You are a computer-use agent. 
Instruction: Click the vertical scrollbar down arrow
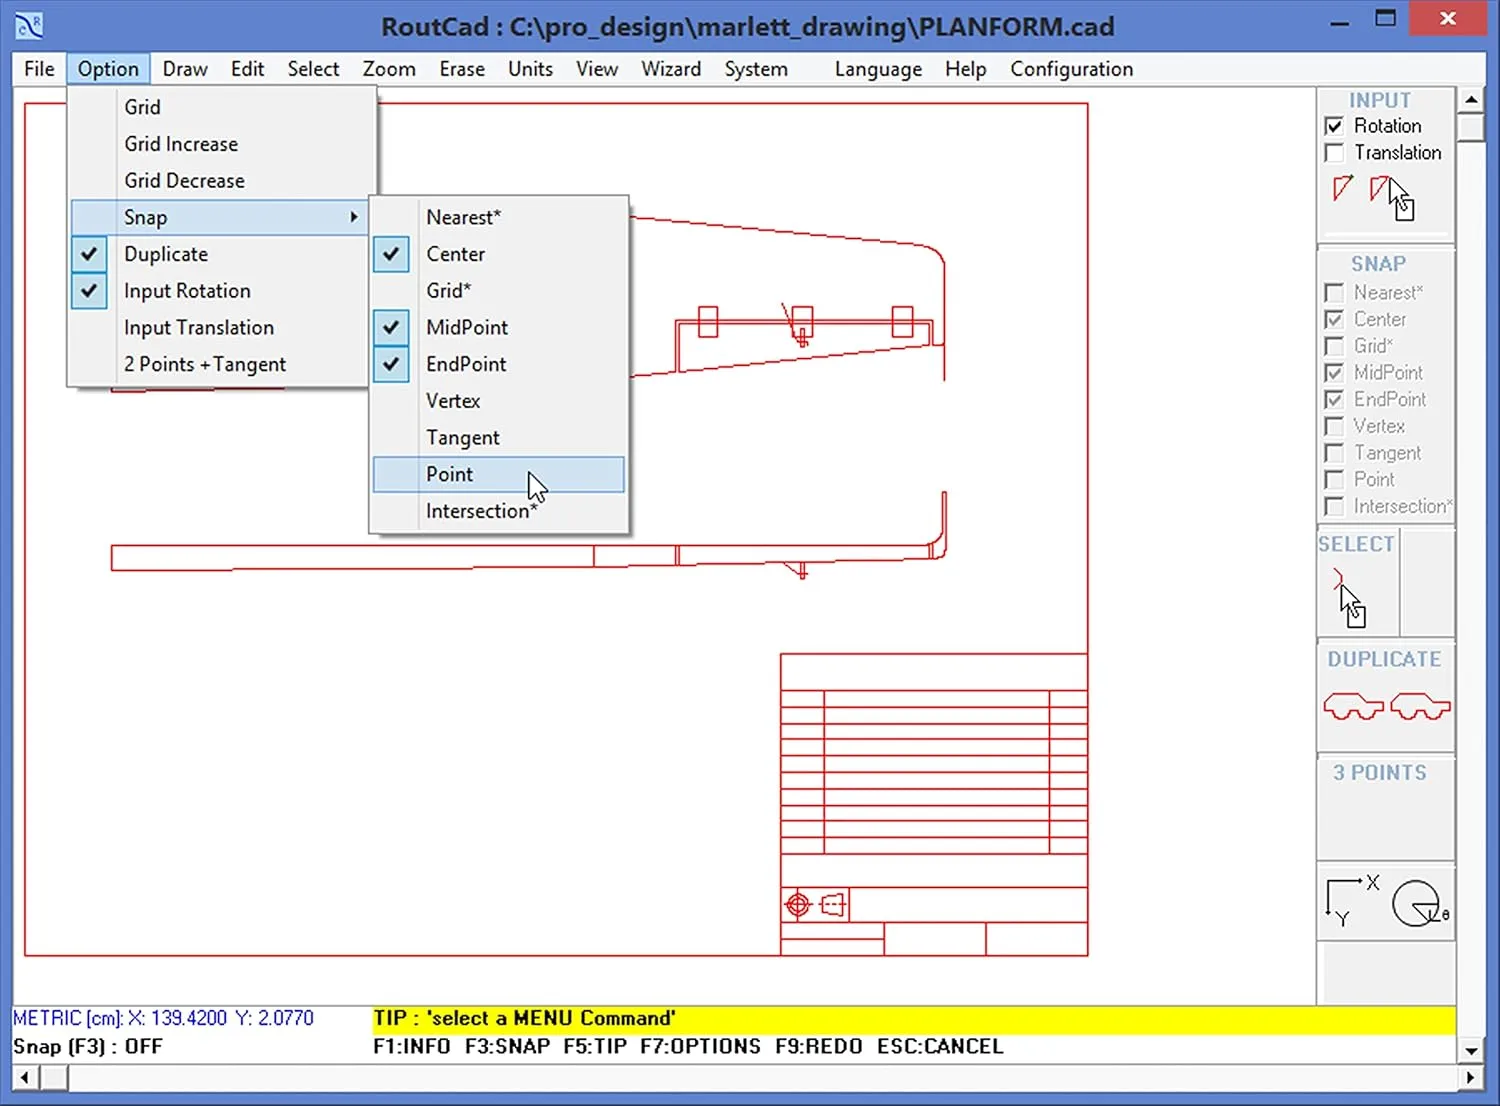pyautogui.click(x=1471, y=1051)
